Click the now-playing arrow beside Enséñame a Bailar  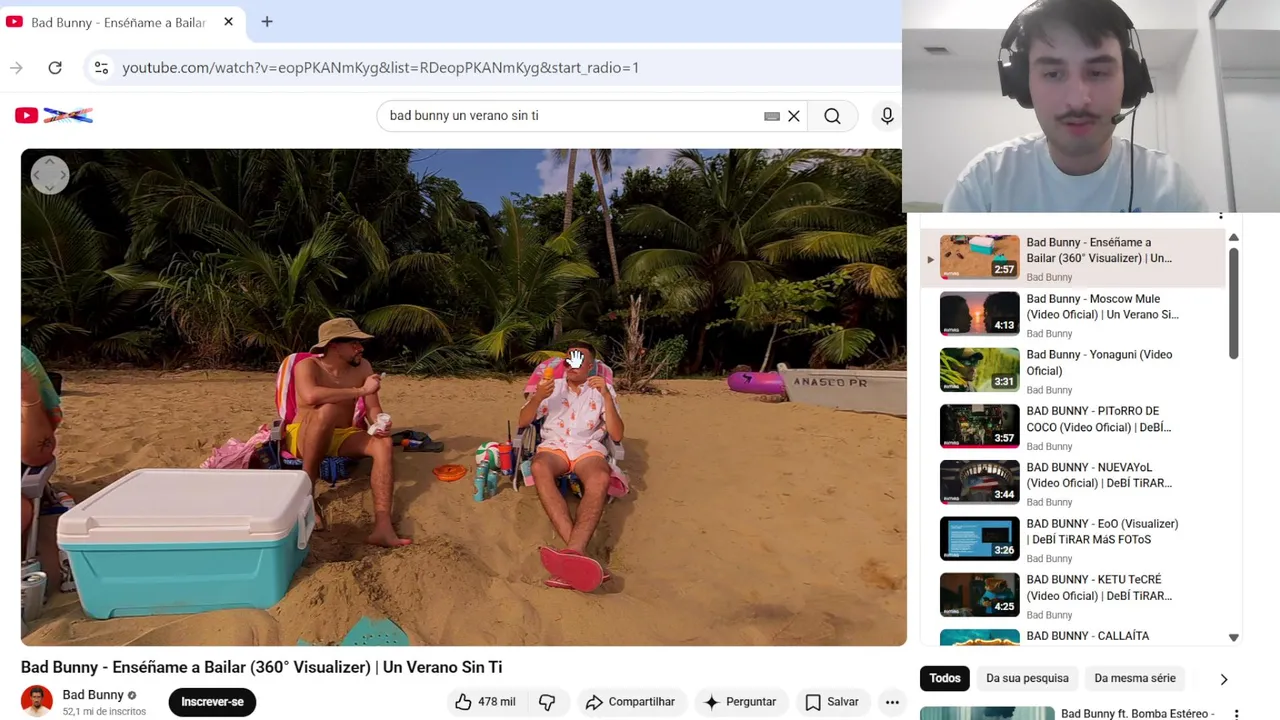(930, 259)
